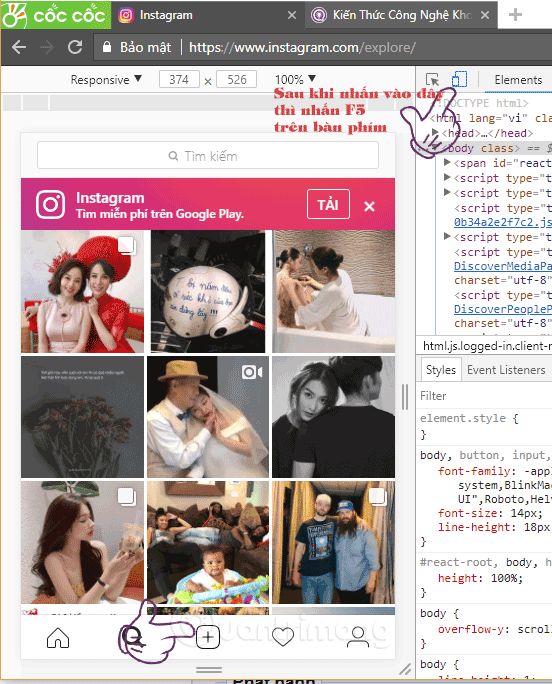552x684 pixels.
Task: Open a new browser tab
Action: coord(515,15)
